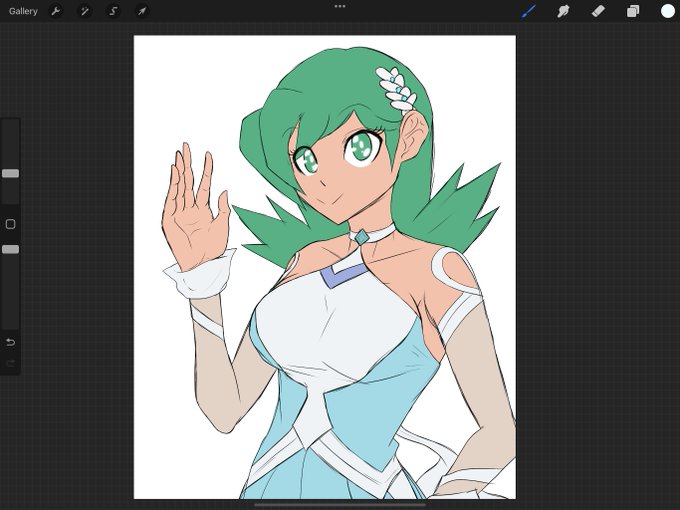Image resolution: width=680 pixels, height=510 pixels.
Task: Open the Gallery
Action: point(23,11)
